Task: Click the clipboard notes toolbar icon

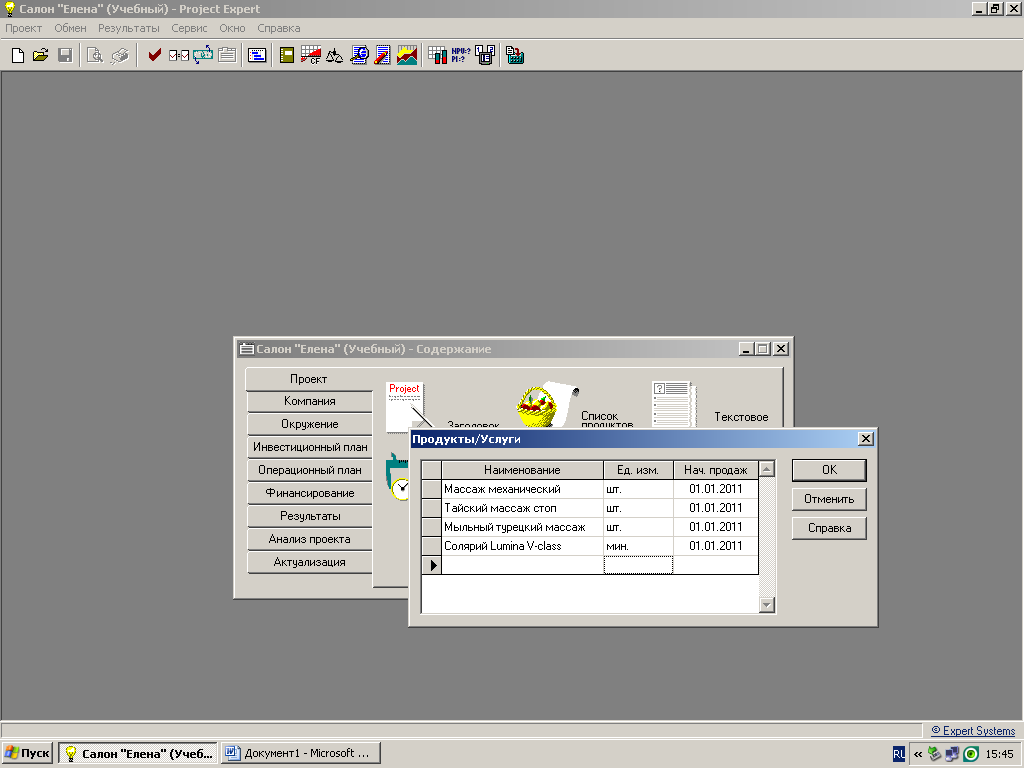Action: [227, 55]
